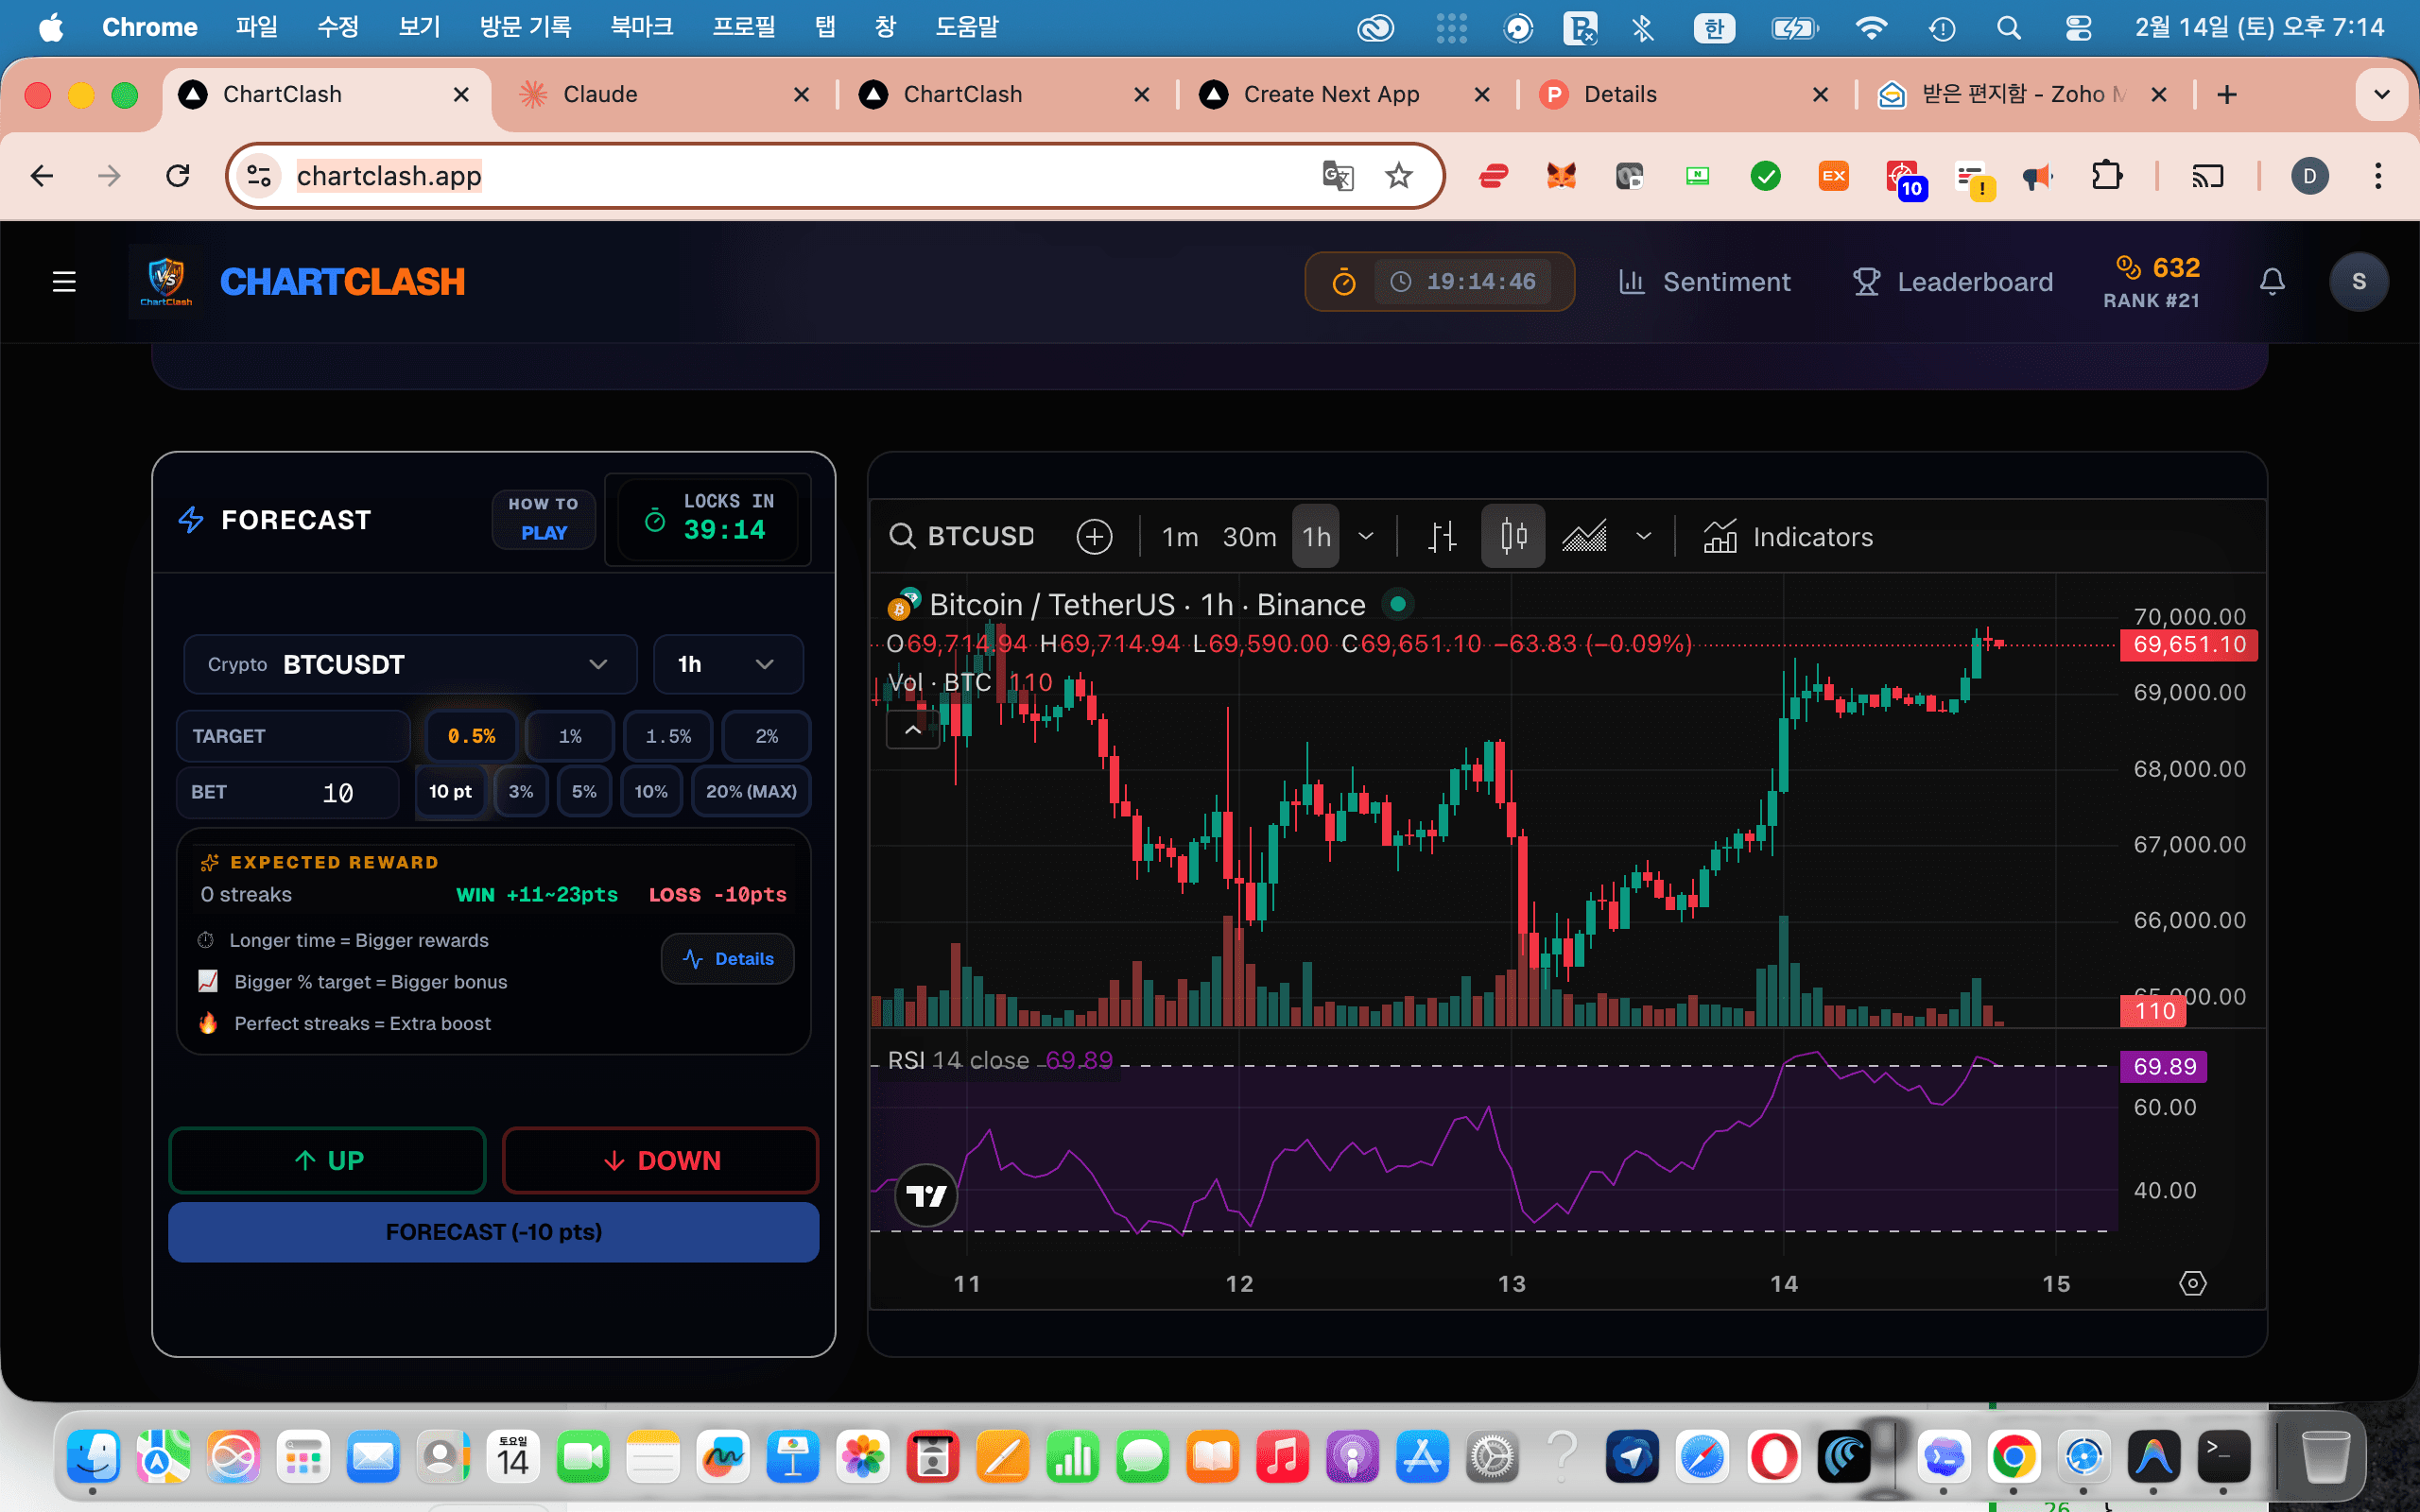Select the 5% bet option

(x=584, y=791)
